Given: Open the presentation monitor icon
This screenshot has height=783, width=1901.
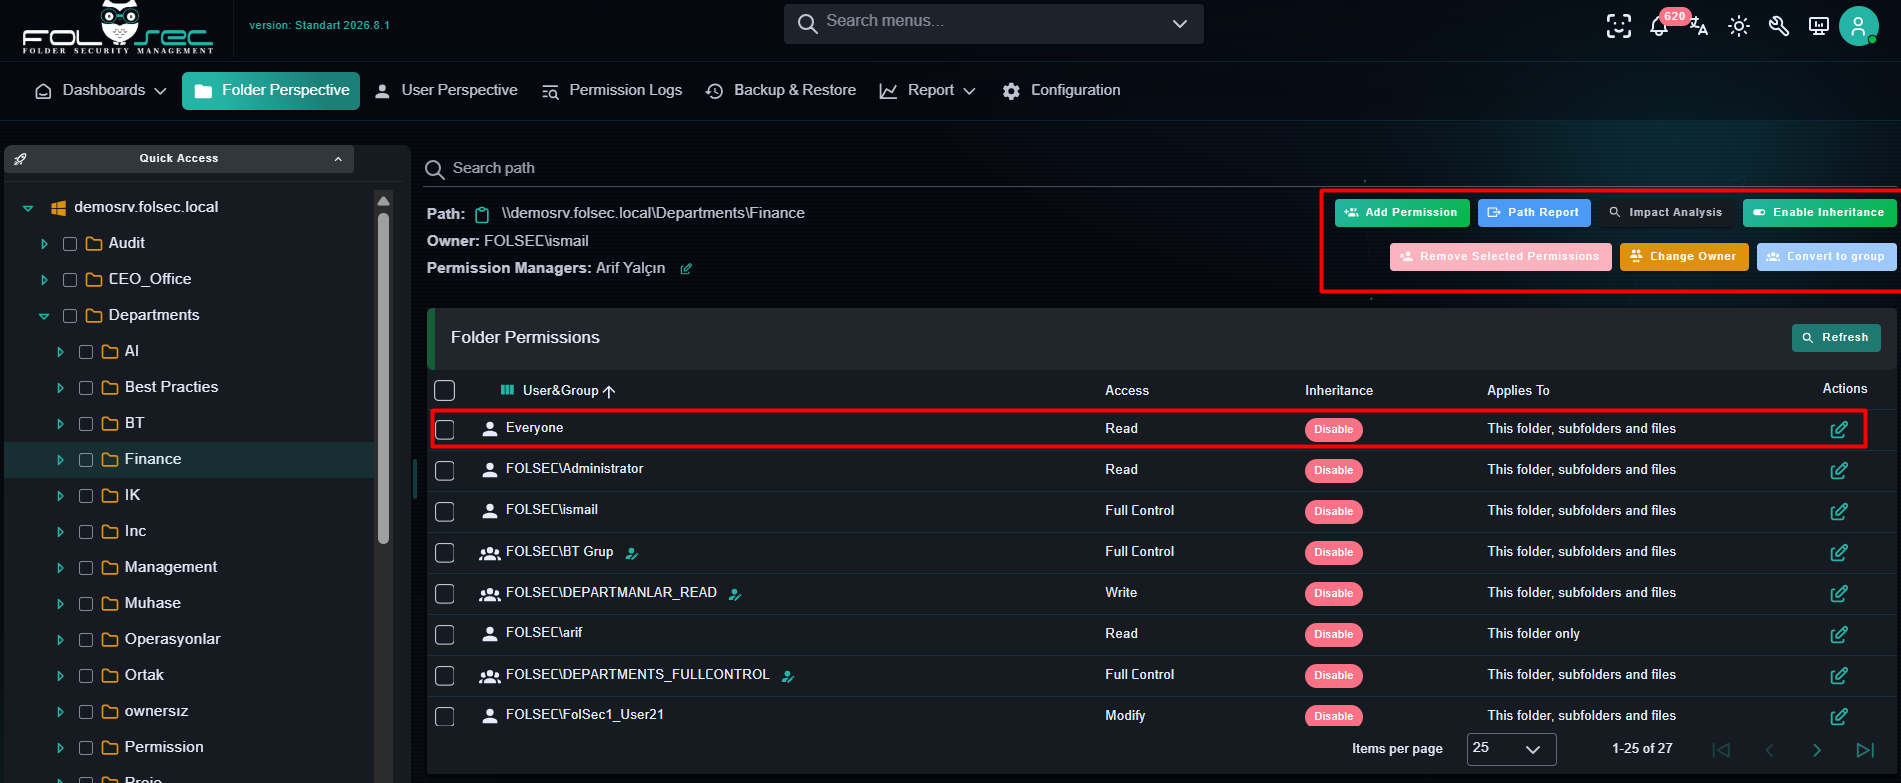Looking at the screenshot, I should pyautogui.click(x=1819, y=26).
